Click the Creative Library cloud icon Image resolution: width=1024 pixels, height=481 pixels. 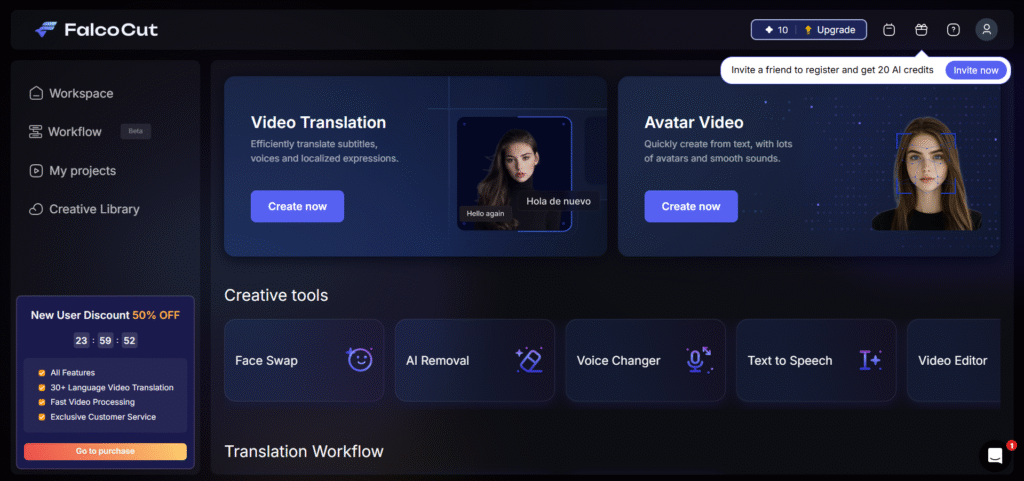(36, 209)
